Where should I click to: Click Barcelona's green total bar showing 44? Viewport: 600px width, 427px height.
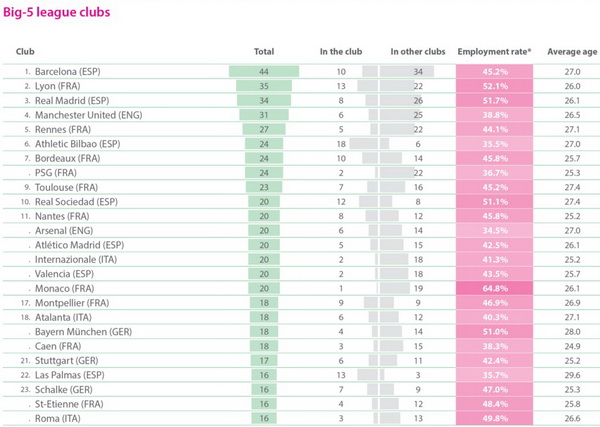tap(264, 72)
